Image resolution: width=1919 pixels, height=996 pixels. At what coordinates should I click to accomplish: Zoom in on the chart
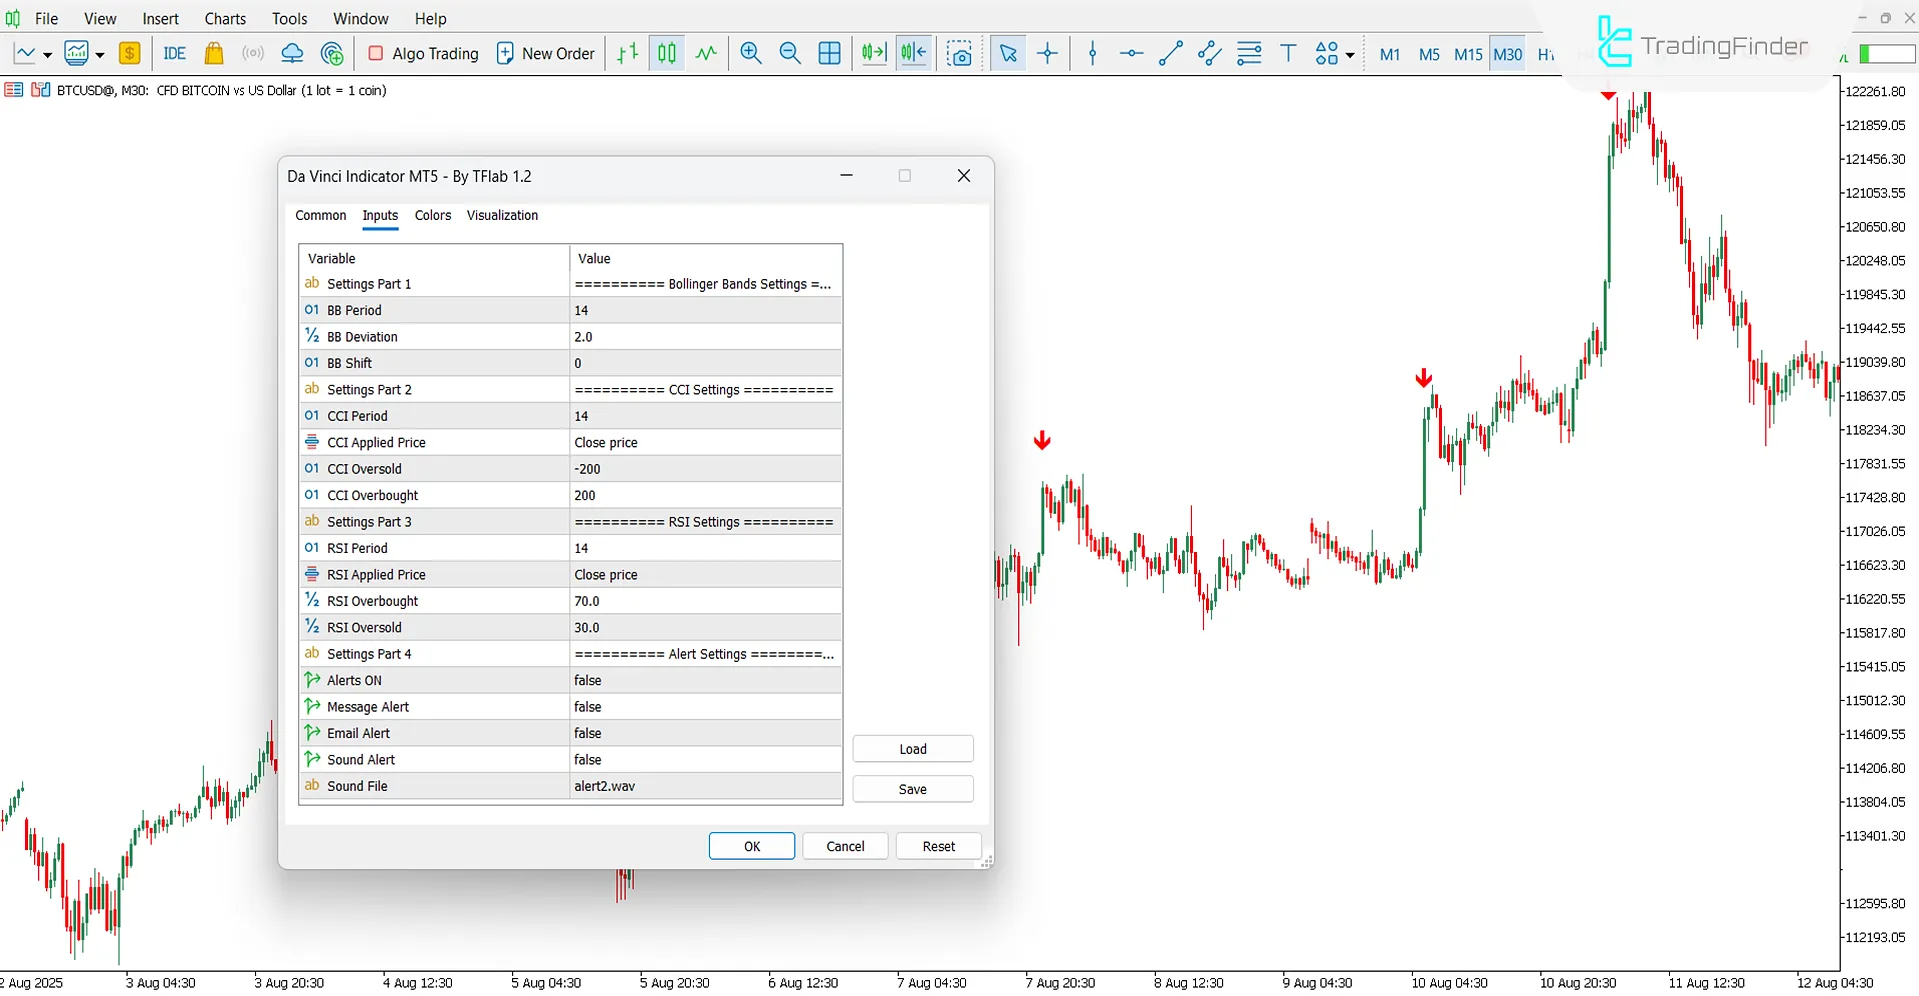tap(750, 53)
